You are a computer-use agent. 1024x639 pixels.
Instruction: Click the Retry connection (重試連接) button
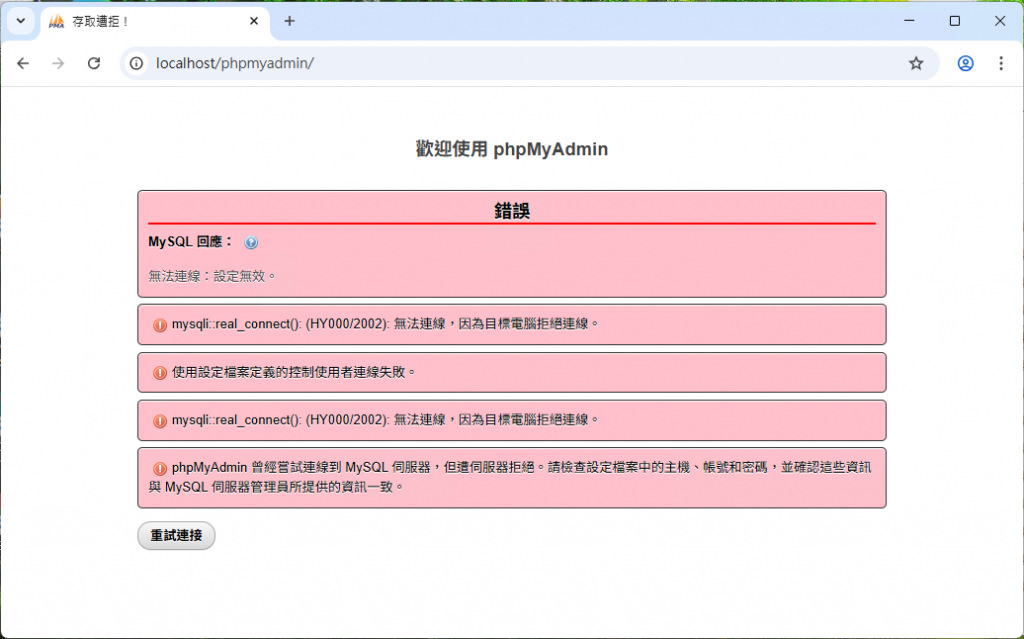[x=176, y=535]
